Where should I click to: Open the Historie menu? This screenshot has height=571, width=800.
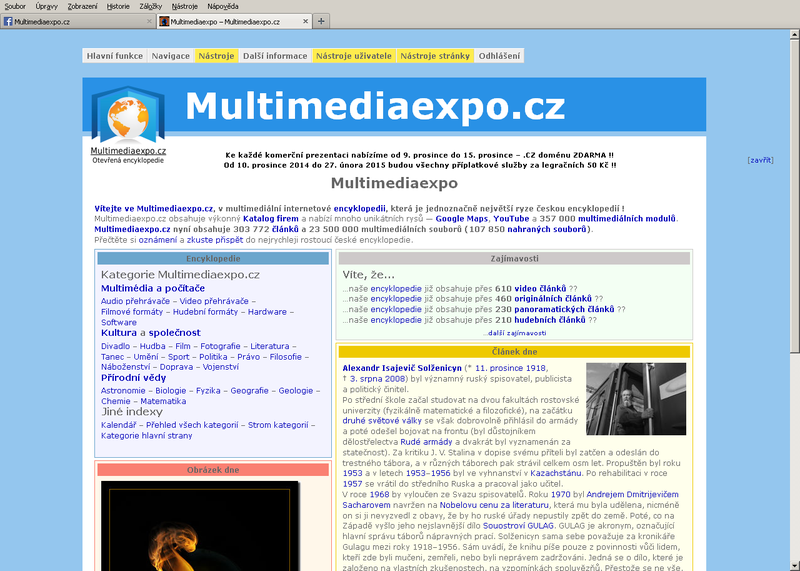click(x=118, y=7)
